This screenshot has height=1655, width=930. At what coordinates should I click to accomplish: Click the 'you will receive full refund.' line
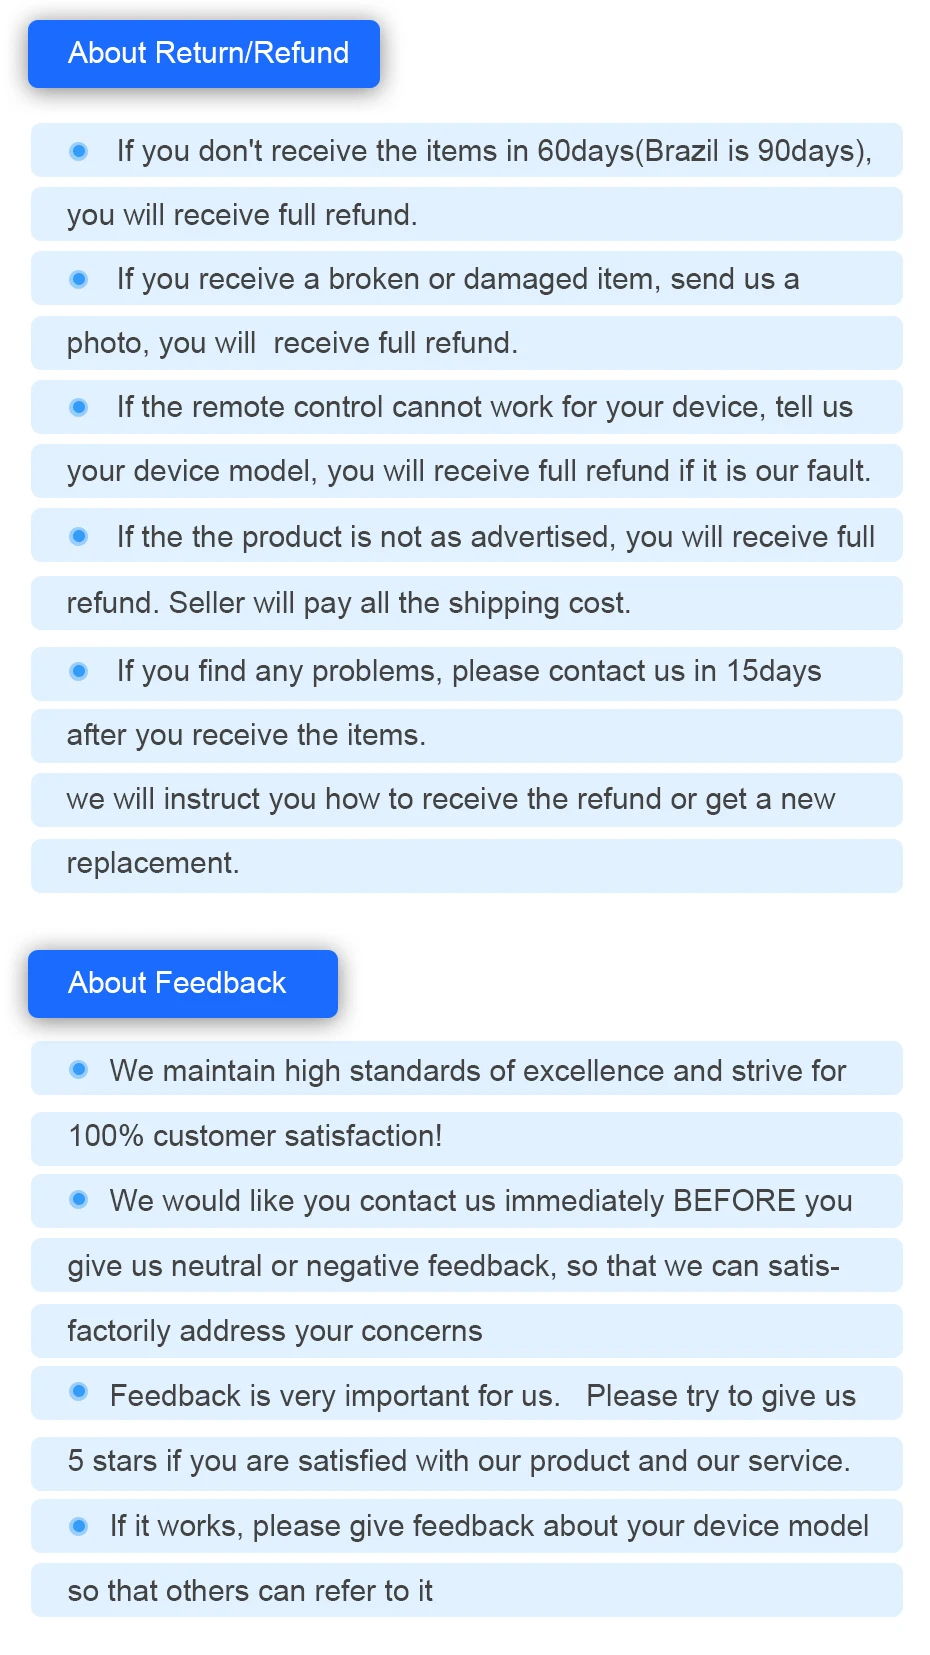pyautogui.click(x=242, y=215)
